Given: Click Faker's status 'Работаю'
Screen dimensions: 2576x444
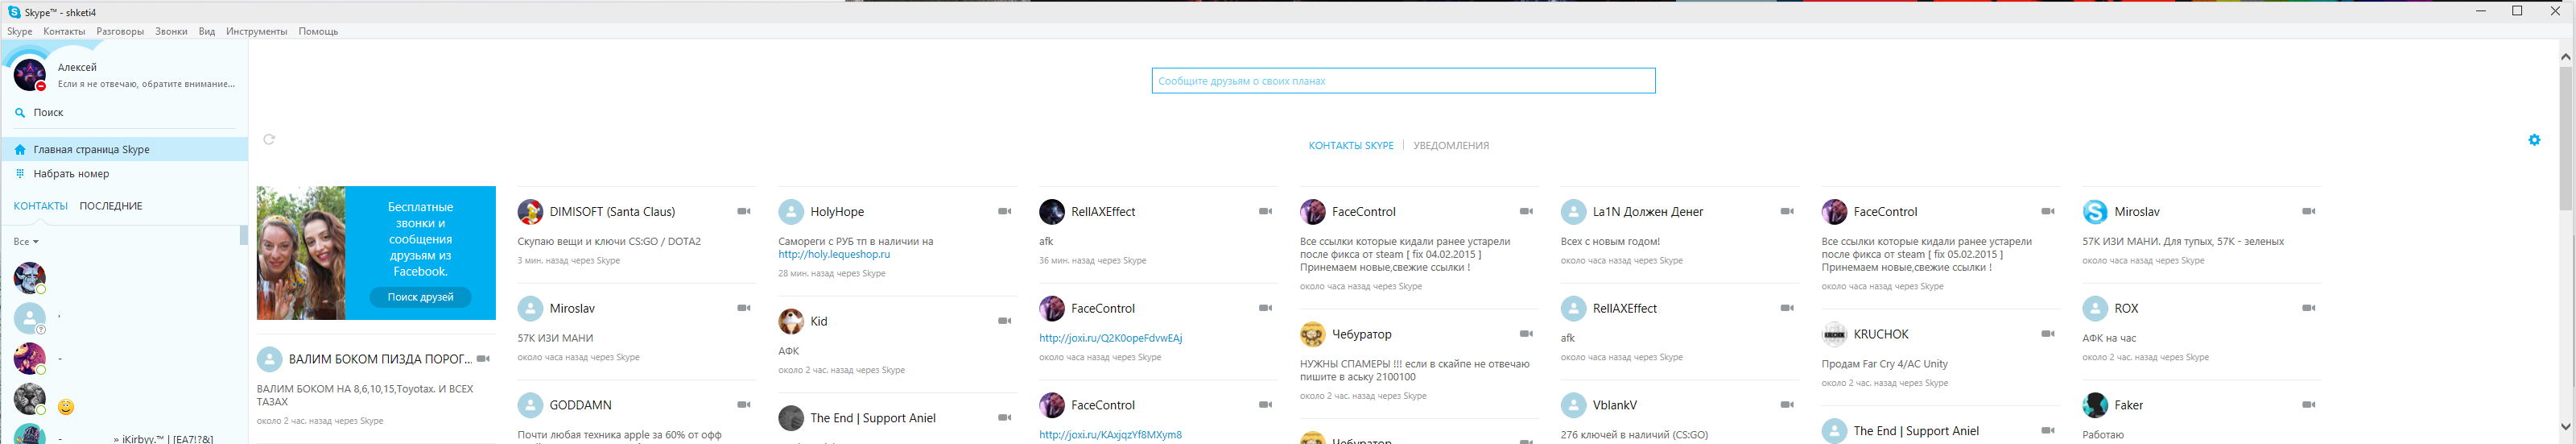Looking at the screenshot, I should (x=2103, y=435).
